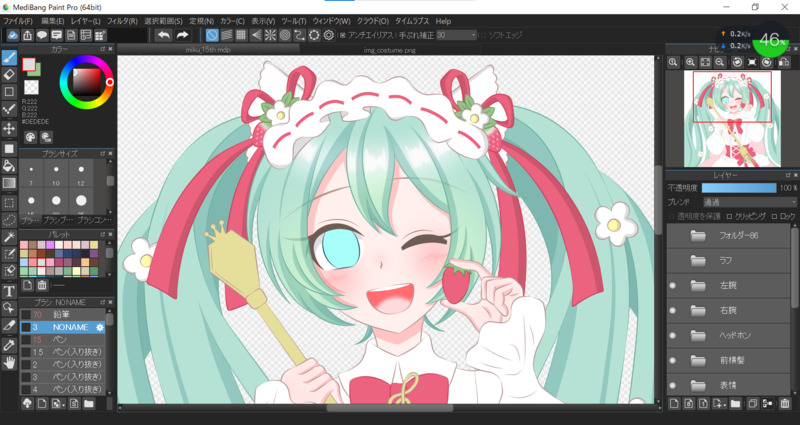Delete layer with trash icon
Viewport: 800px width, 425px height.
(785, 404)
